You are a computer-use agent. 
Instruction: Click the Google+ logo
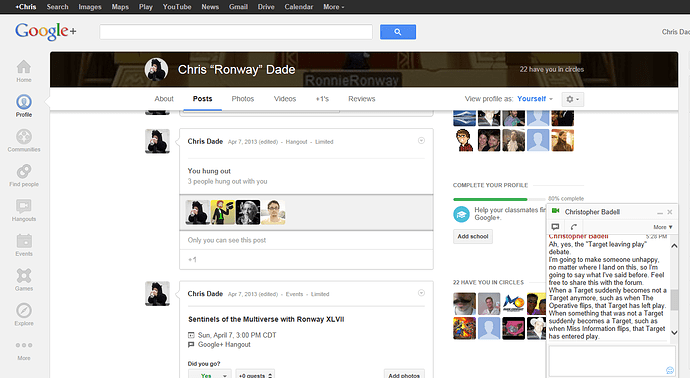pyautogui.click(x=45, y=31)
